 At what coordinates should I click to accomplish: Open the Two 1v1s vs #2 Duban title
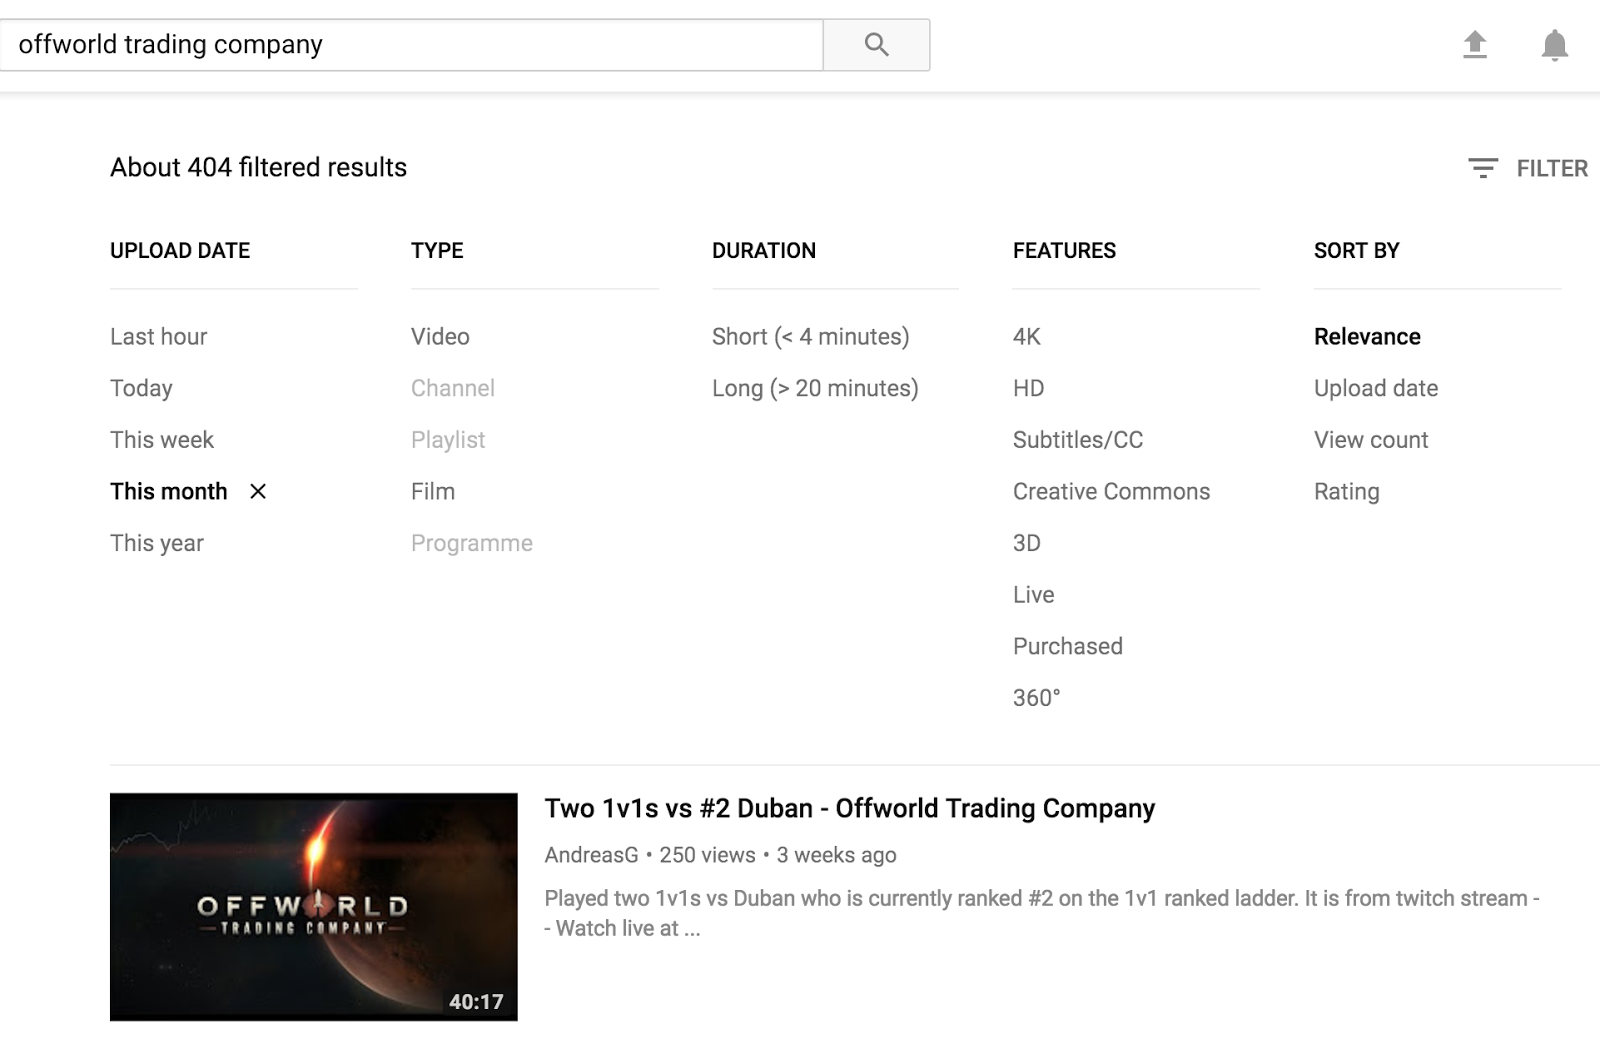point(850,808)
